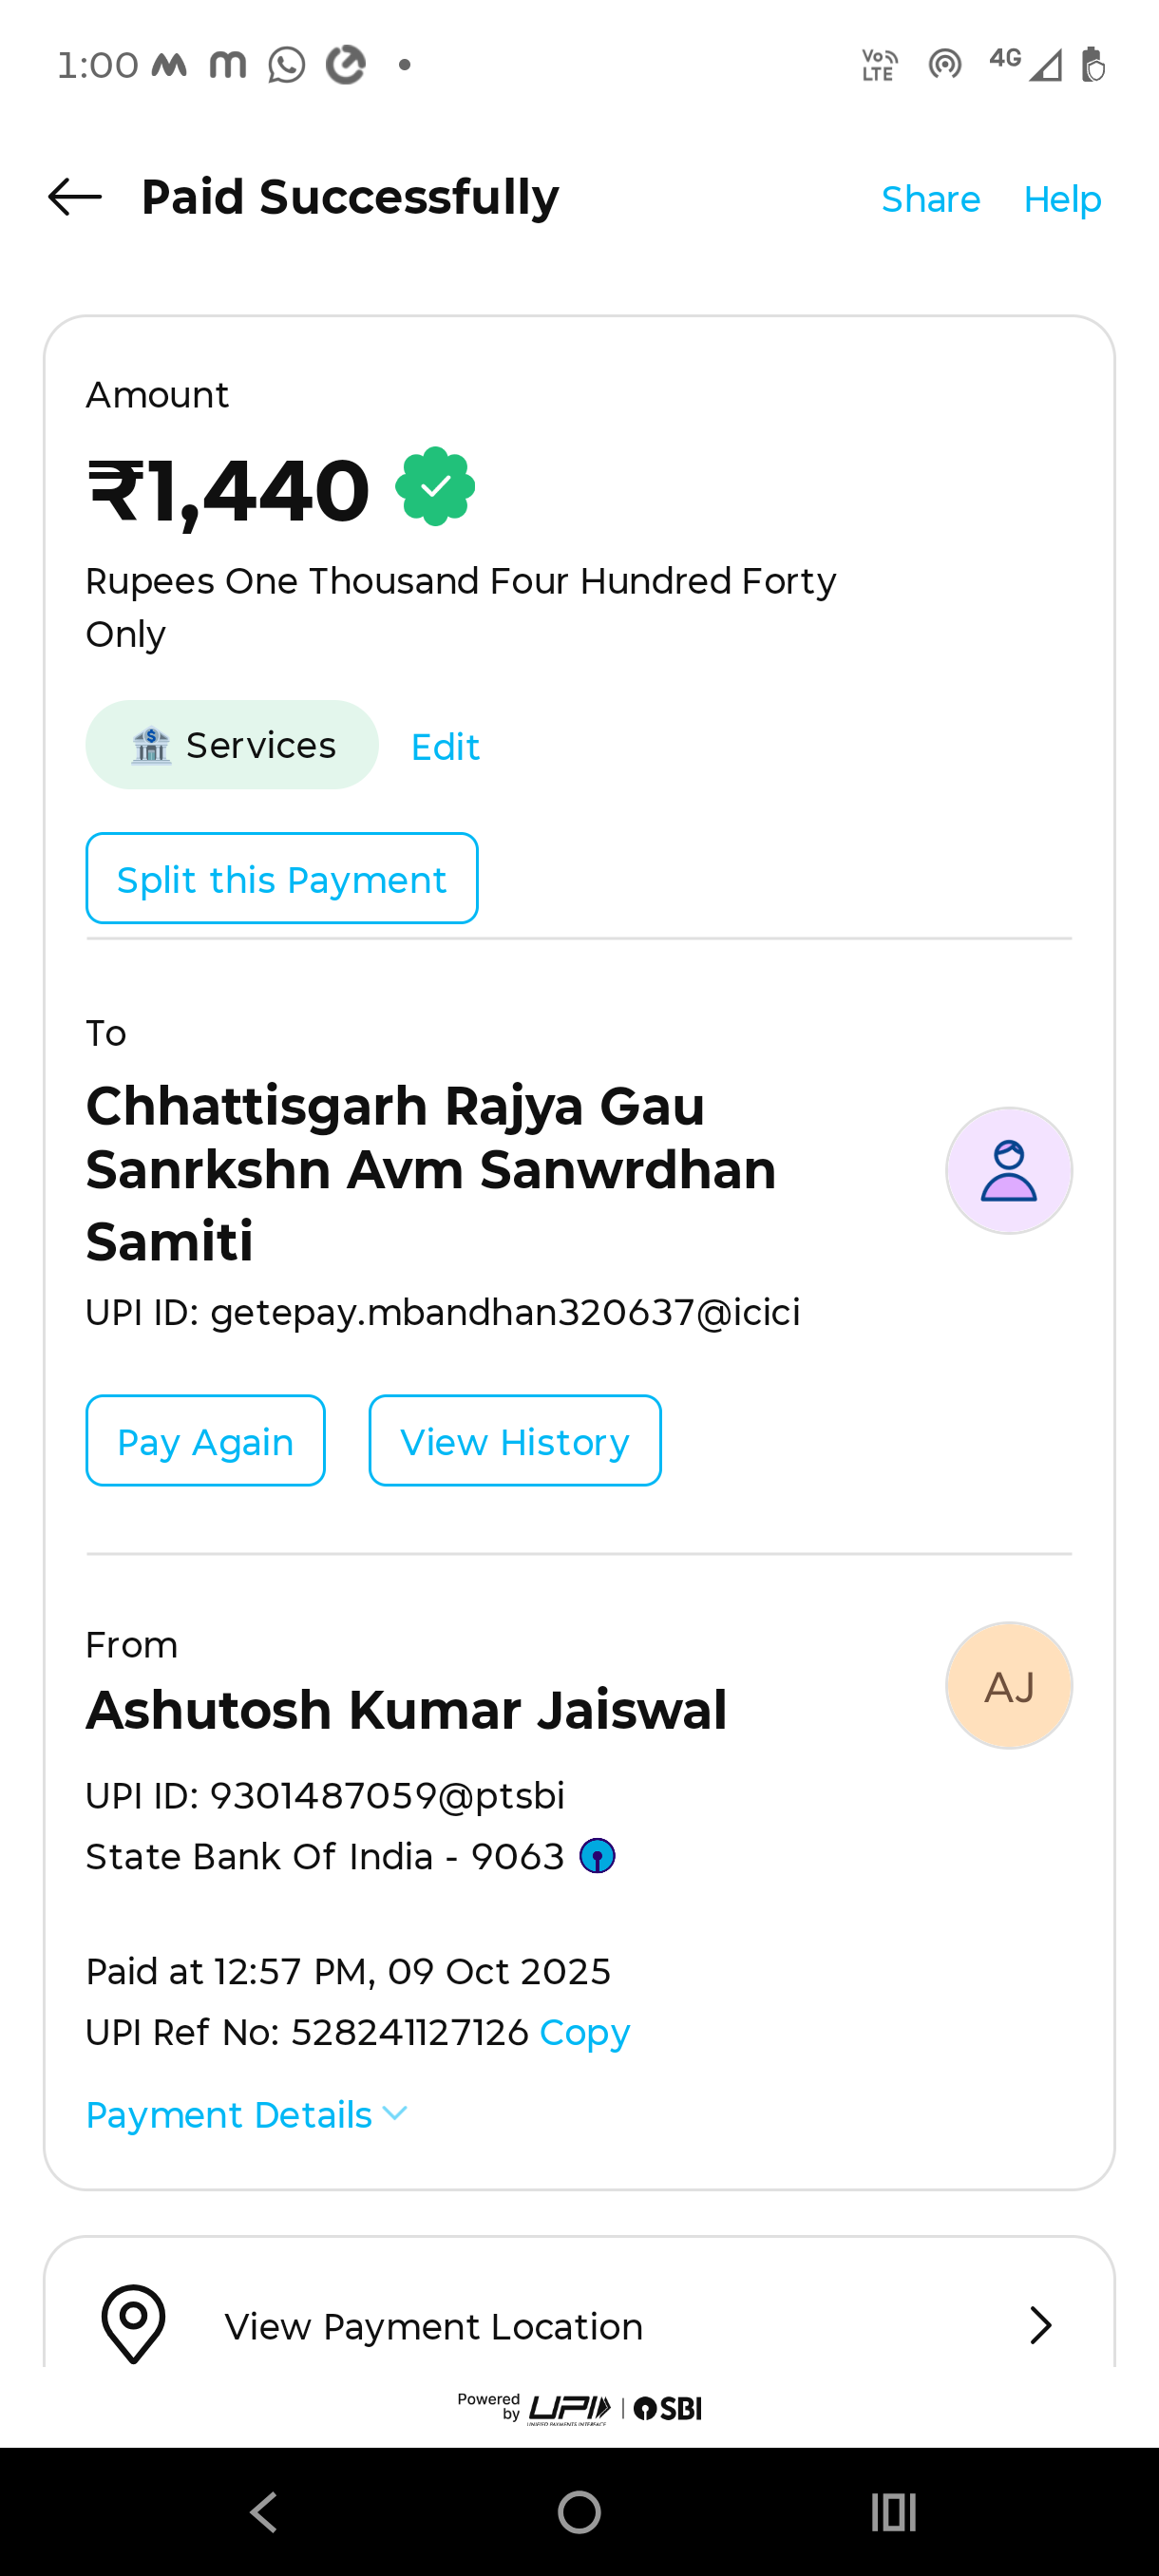Open View History
Screen dimensions: 1159x2576
[x=514, y=1441]
